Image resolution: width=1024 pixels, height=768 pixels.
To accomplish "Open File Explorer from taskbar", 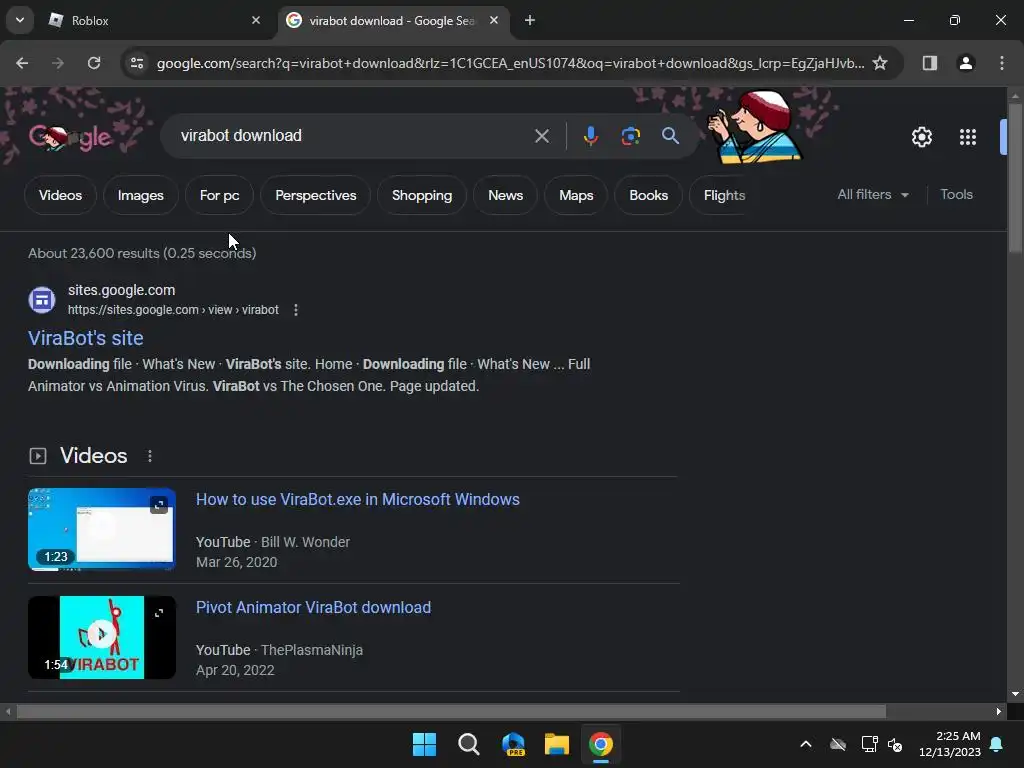I will 557,744.
